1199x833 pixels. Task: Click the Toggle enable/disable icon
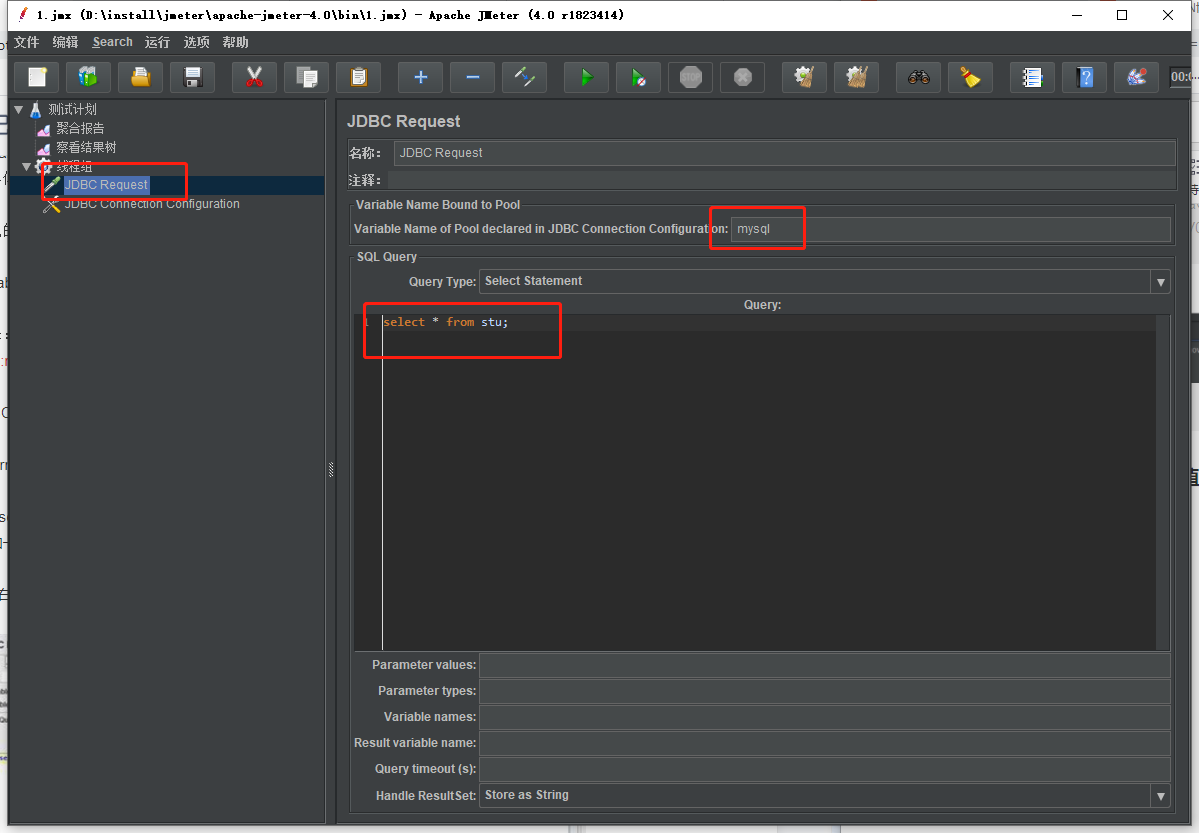(x=524, y=77)
